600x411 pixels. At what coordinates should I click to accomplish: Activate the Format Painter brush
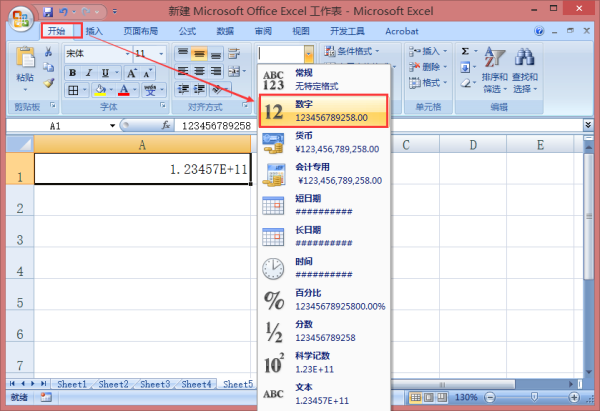[49, 83]
